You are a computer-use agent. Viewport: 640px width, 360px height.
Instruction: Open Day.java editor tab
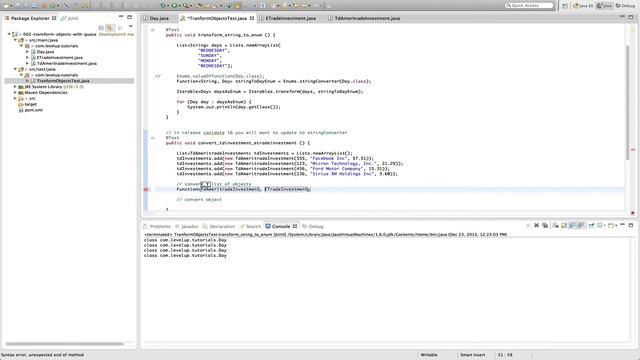[x=156, y=18]
